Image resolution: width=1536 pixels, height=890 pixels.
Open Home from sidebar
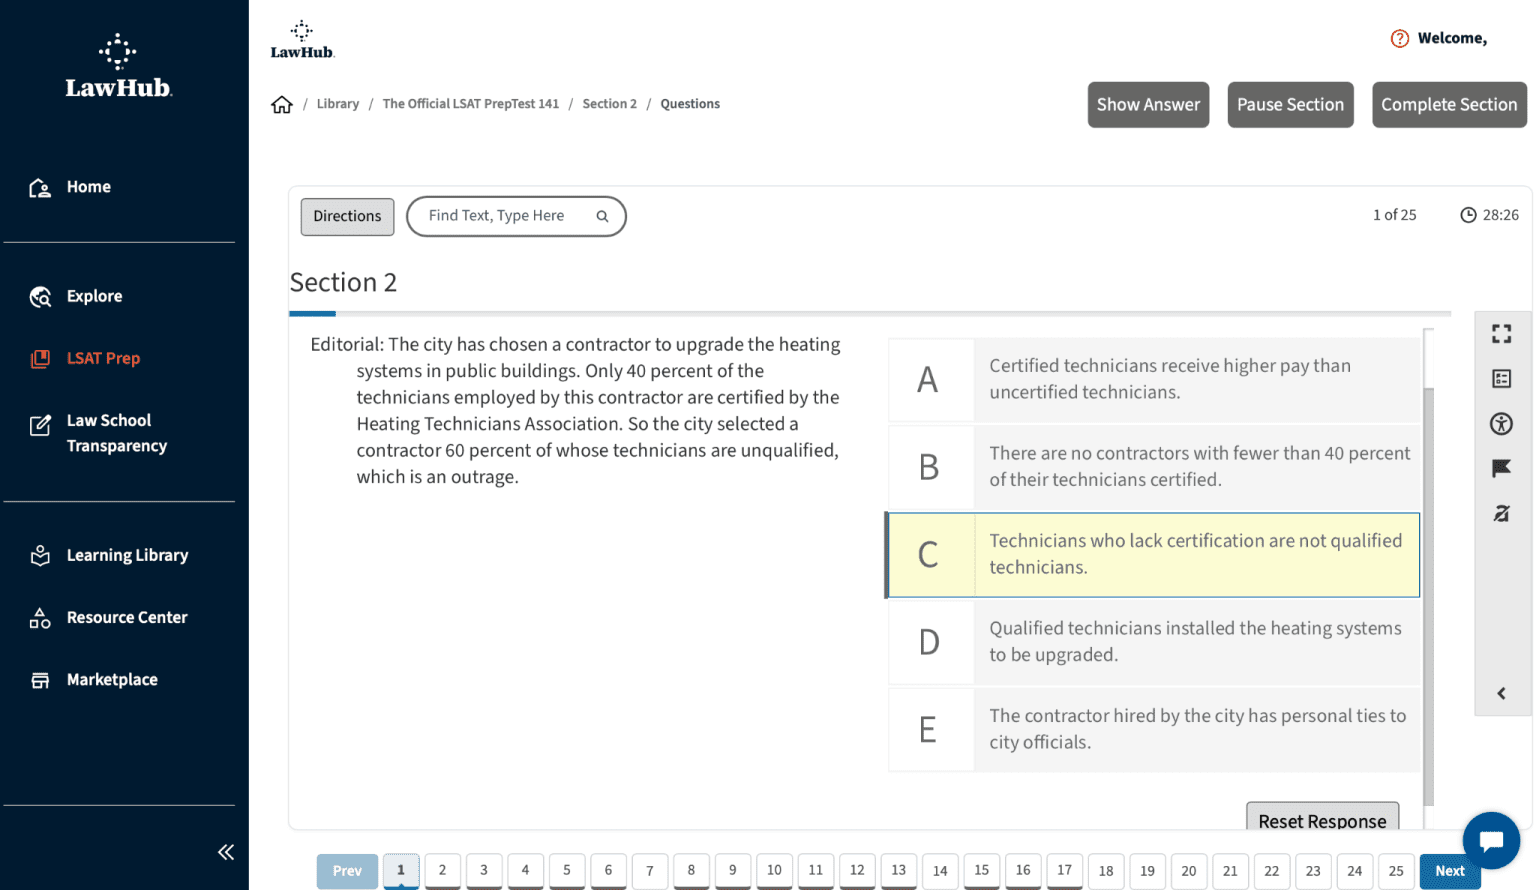coord(88,187)
